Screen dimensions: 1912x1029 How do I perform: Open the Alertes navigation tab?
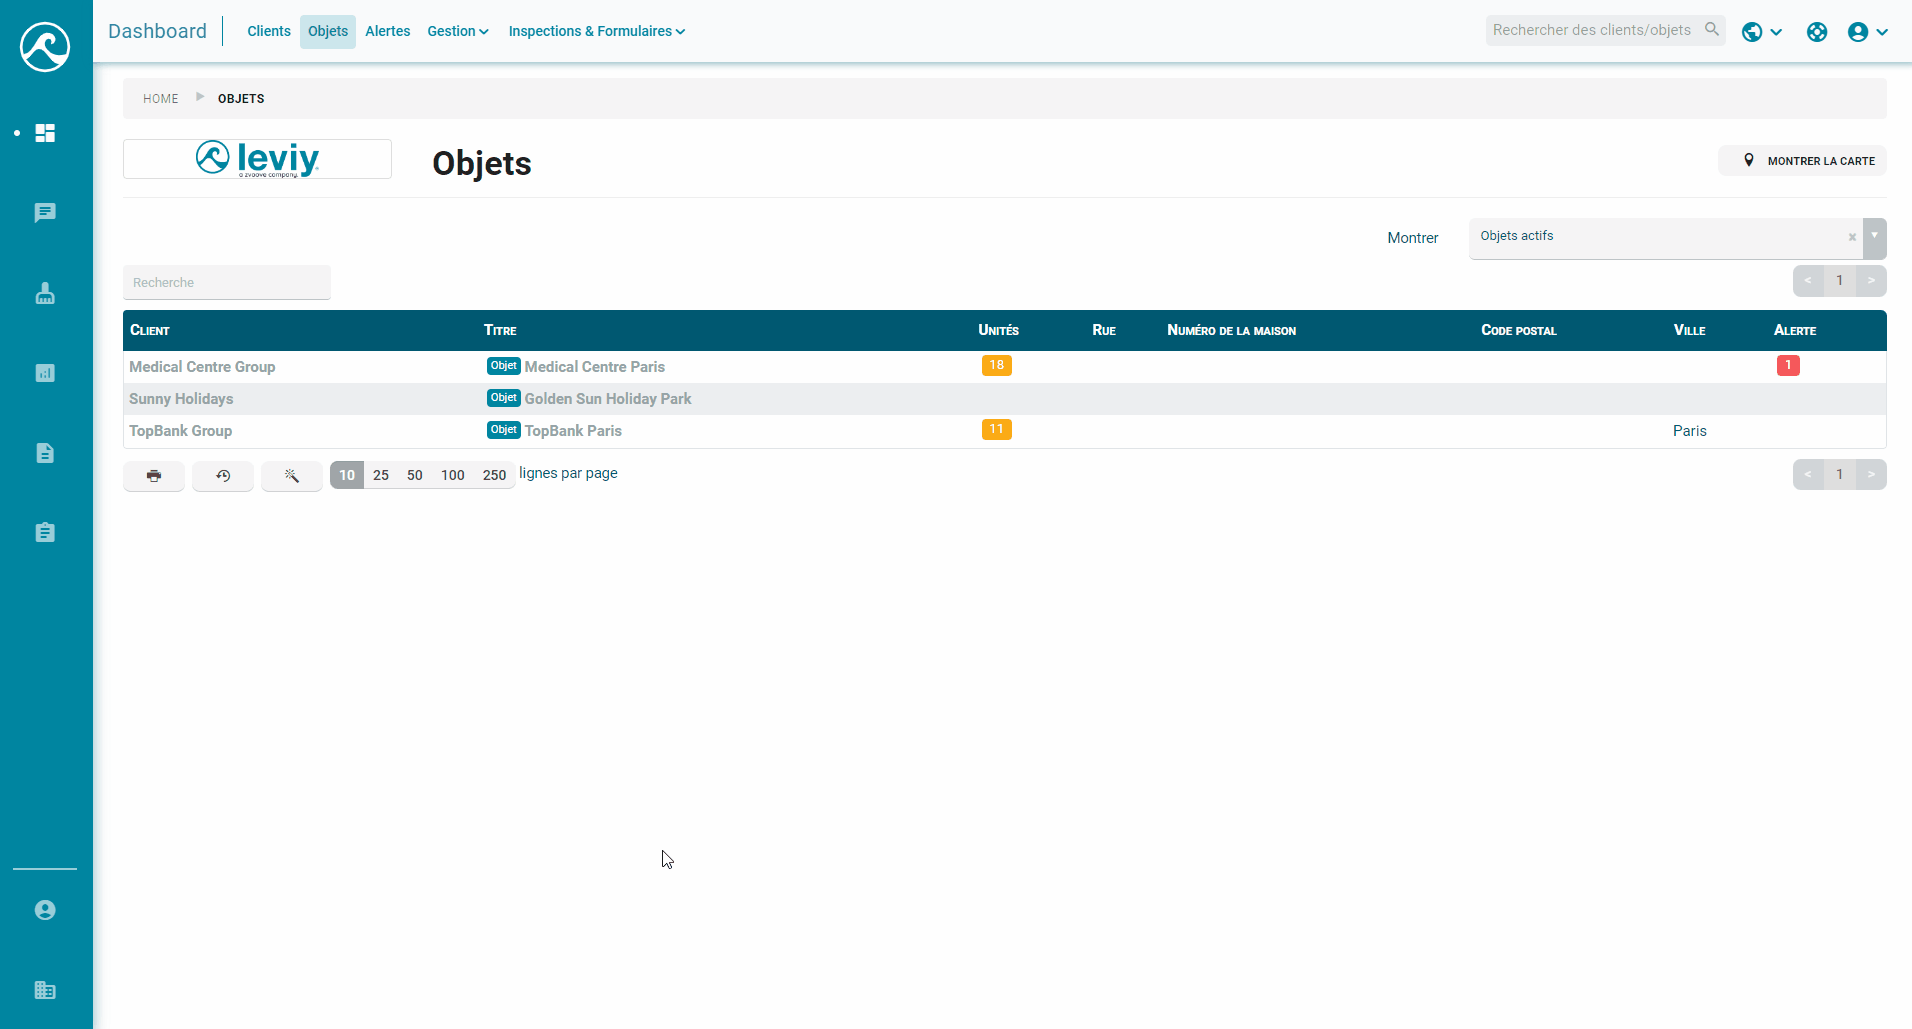(388, 31)
